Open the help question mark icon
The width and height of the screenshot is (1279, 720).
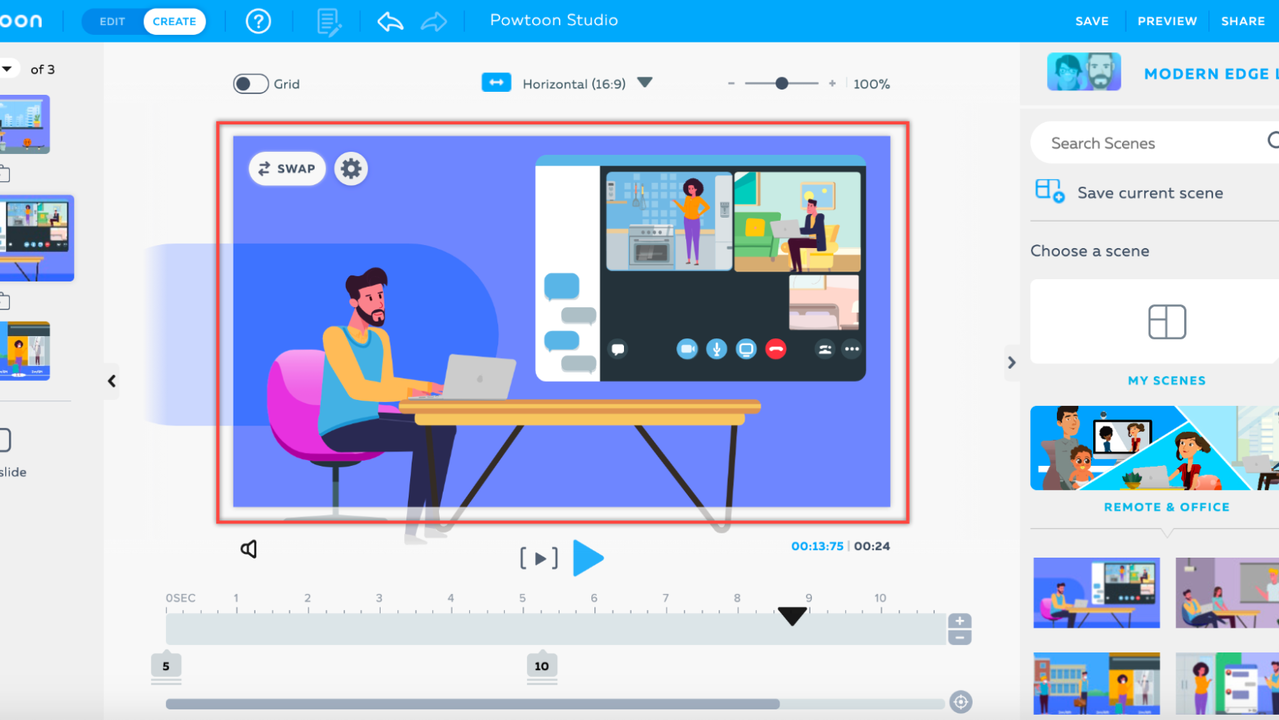click(x=258, y=21)
